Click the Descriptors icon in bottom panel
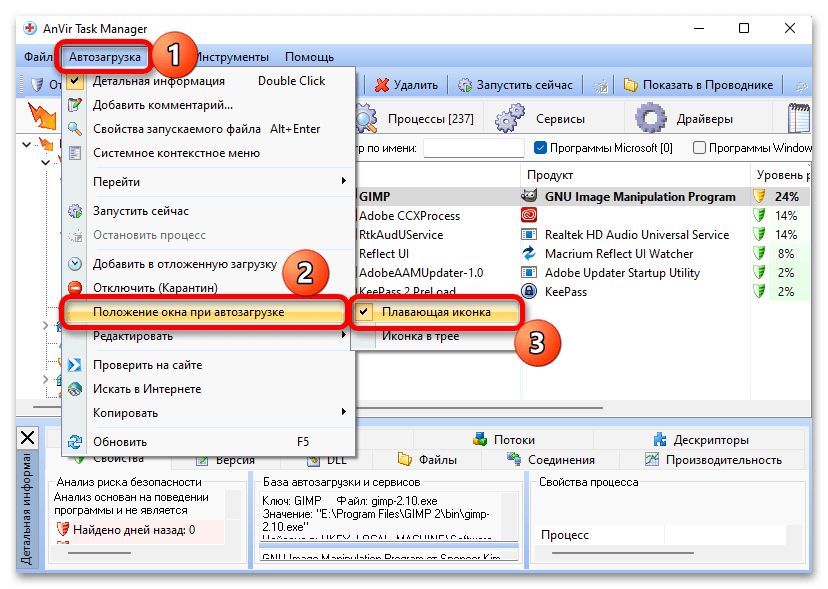 pos(660,440)
